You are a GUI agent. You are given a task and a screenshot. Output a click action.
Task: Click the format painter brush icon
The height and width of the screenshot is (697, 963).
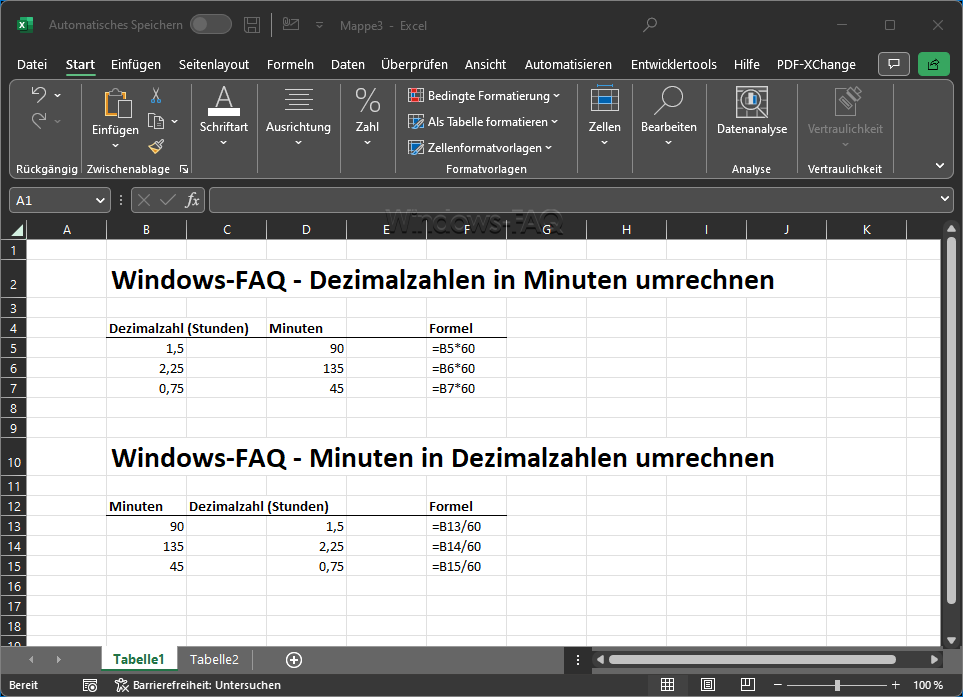pyautogui.click(x=156, y=146)
